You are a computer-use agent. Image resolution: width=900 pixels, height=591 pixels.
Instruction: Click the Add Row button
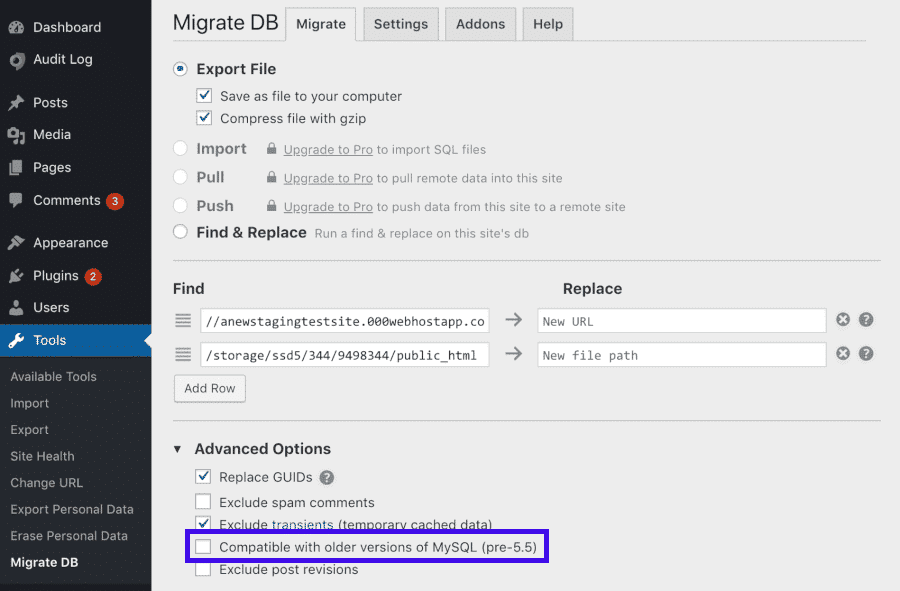209,388
